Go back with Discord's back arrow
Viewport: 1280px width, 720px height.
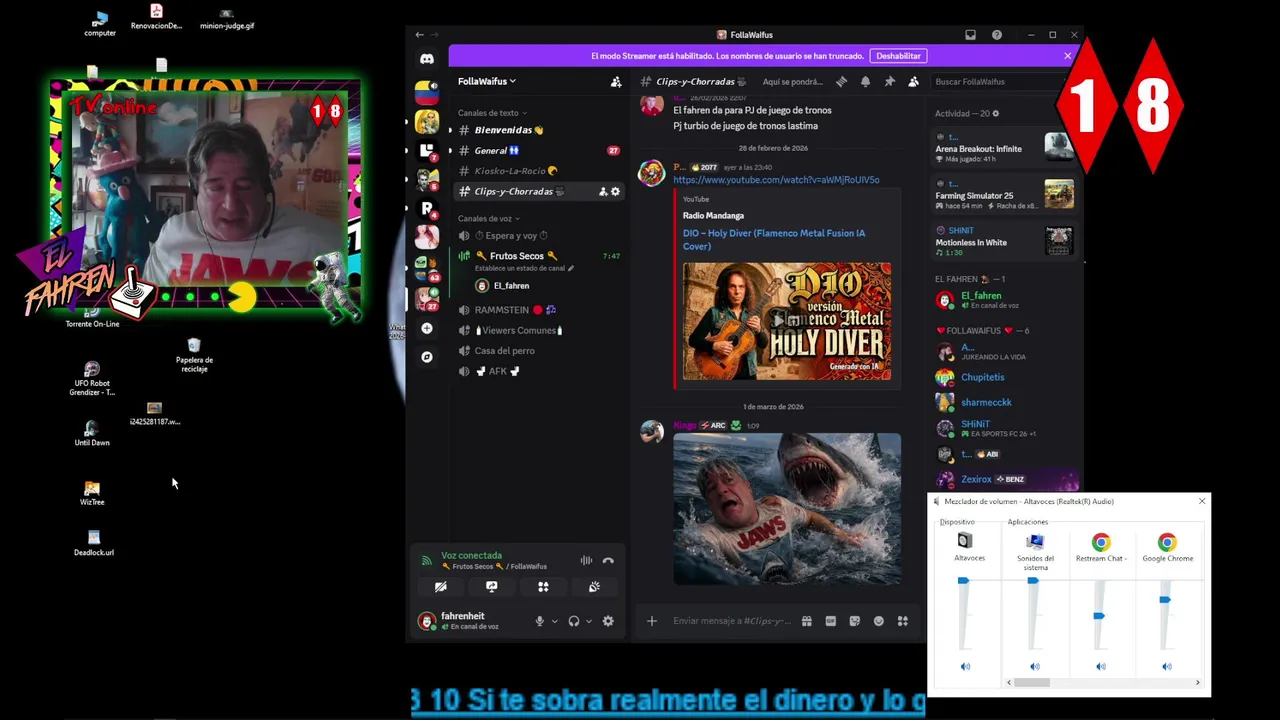click(x=420, y=35)
